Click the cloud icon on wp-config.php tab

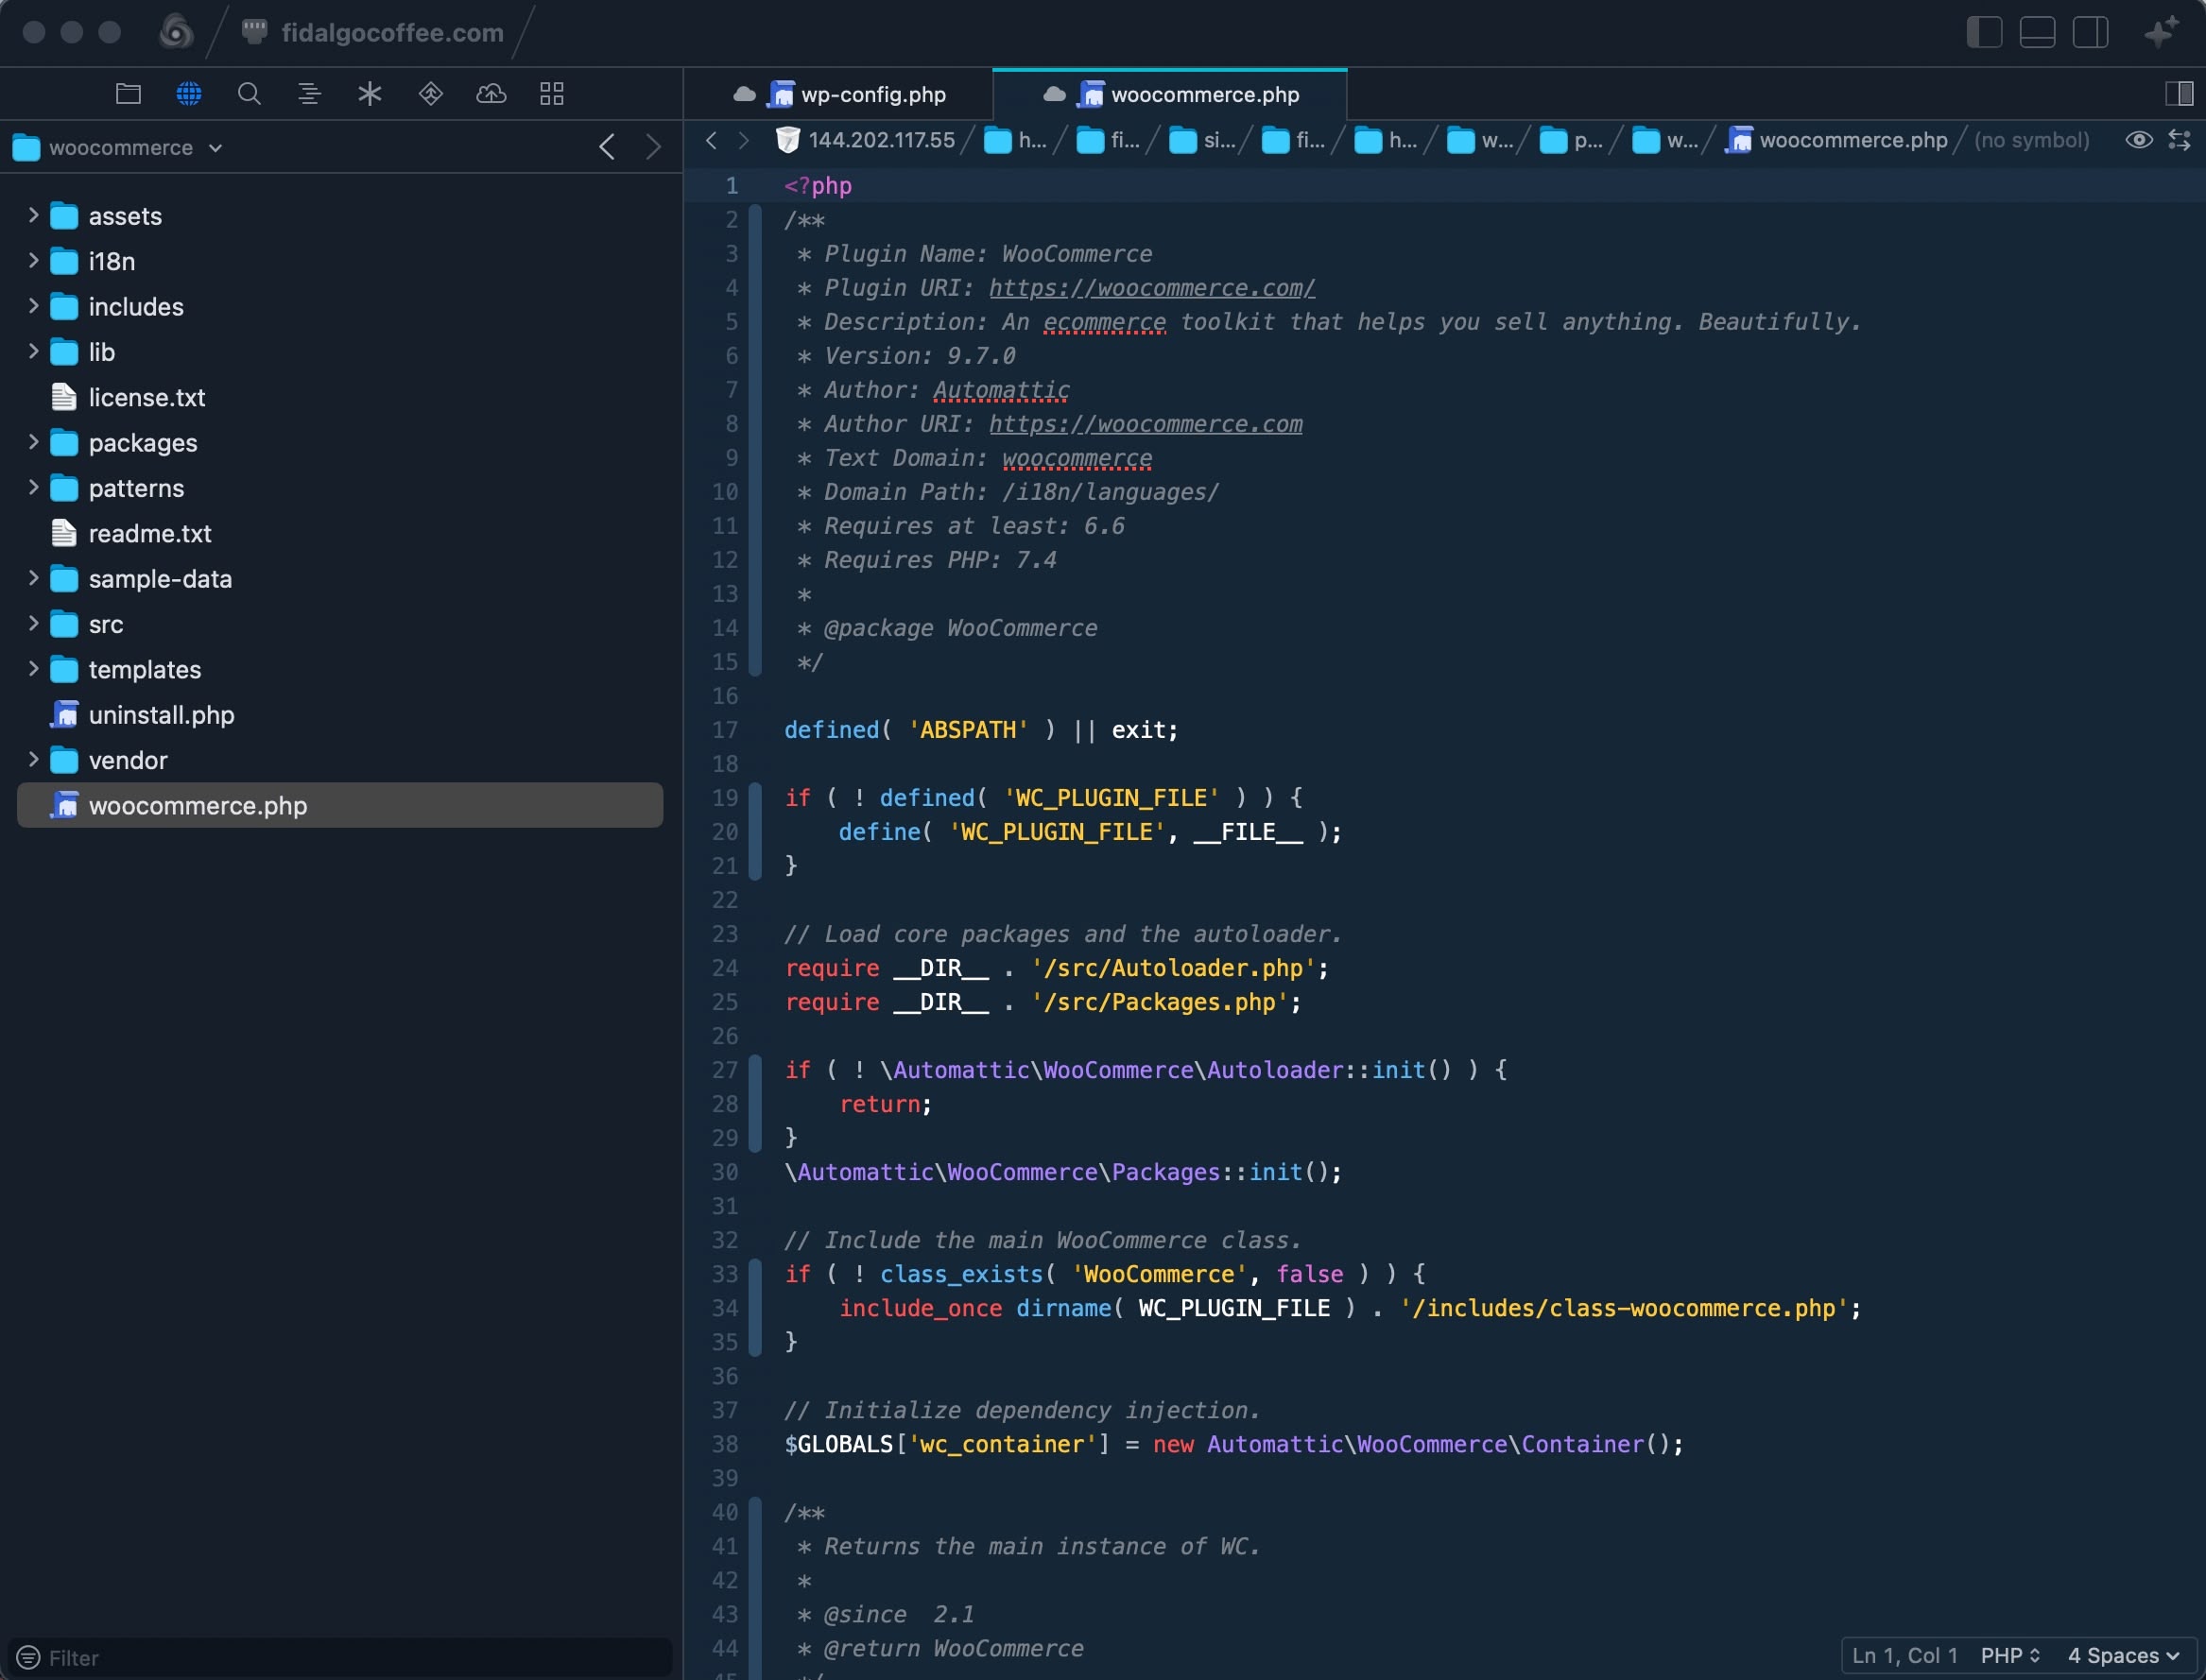[744, 94]
